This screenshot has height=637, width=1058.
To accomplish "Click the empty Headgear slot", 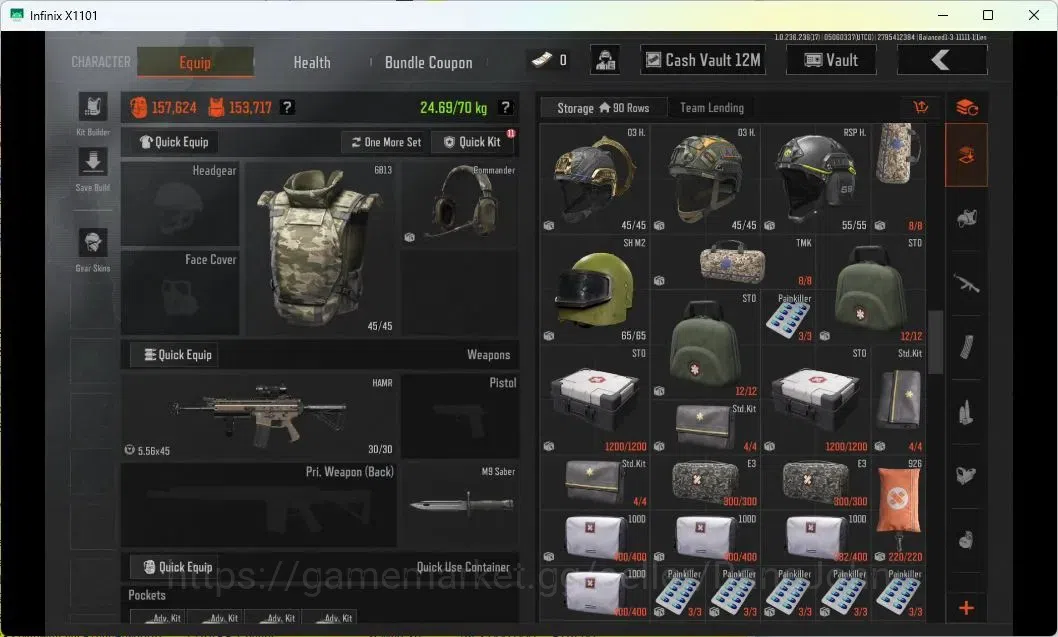I will (180, 204).
